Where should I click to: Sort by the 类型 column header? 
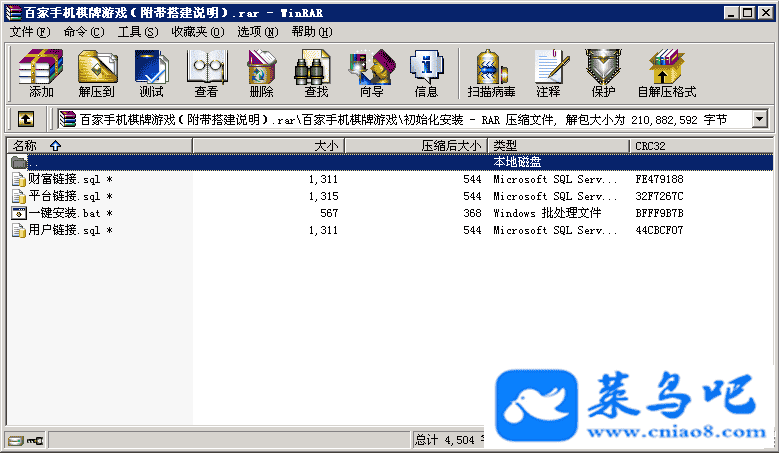click(559, 146)
